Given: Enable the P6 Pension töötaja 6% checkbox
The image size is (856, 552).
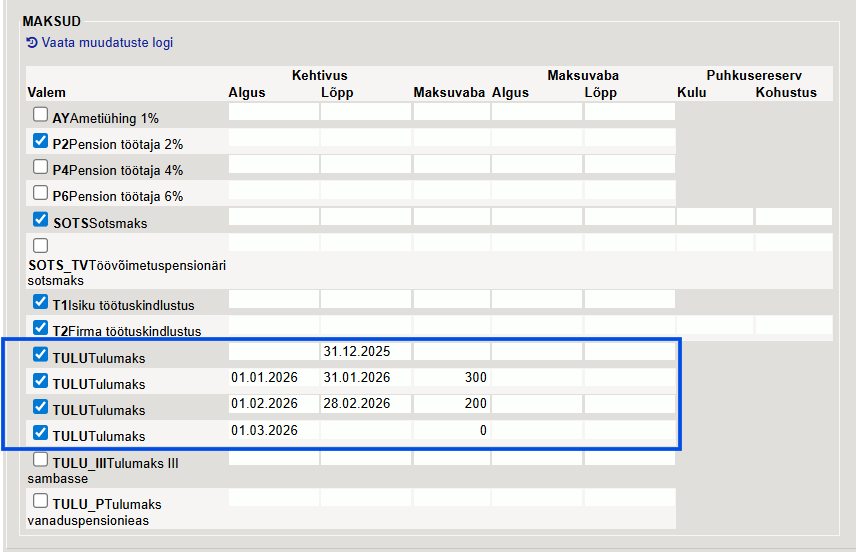Looking at the screenshot, I should [x=41, y=193].
